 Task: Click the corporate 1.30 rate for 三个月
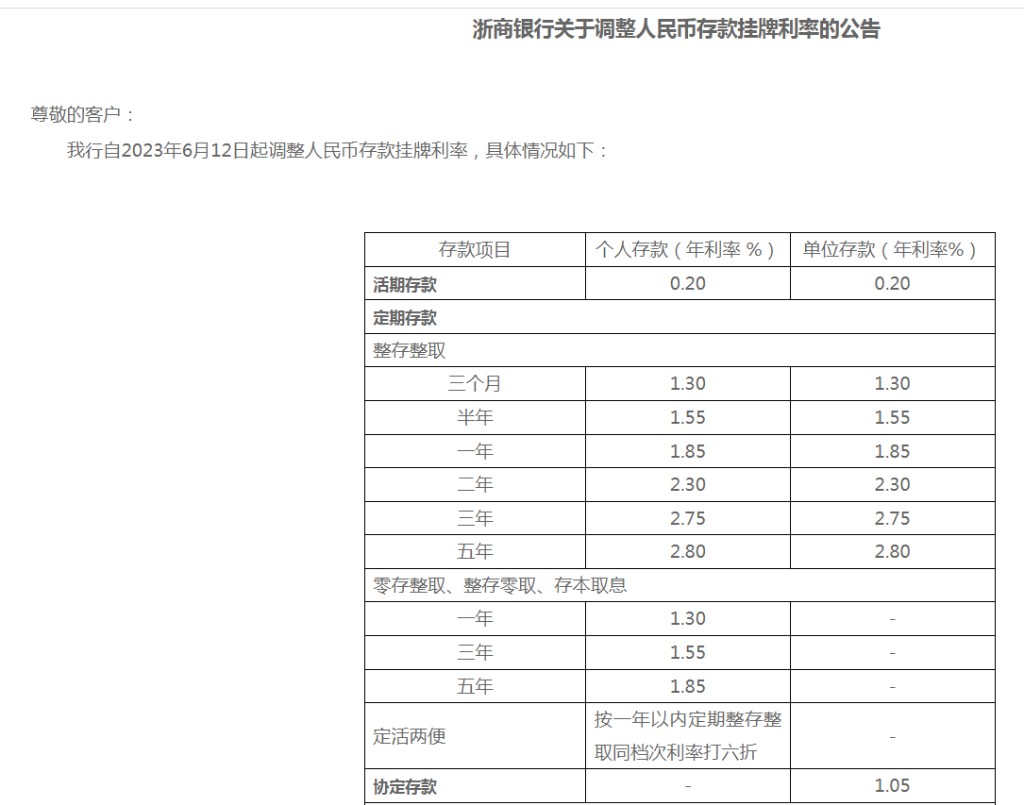892,384
